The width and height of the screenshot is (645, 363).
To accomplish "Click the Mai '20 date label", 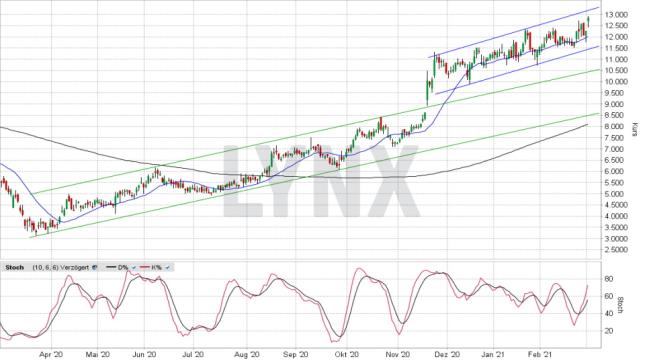I will 98,354.
